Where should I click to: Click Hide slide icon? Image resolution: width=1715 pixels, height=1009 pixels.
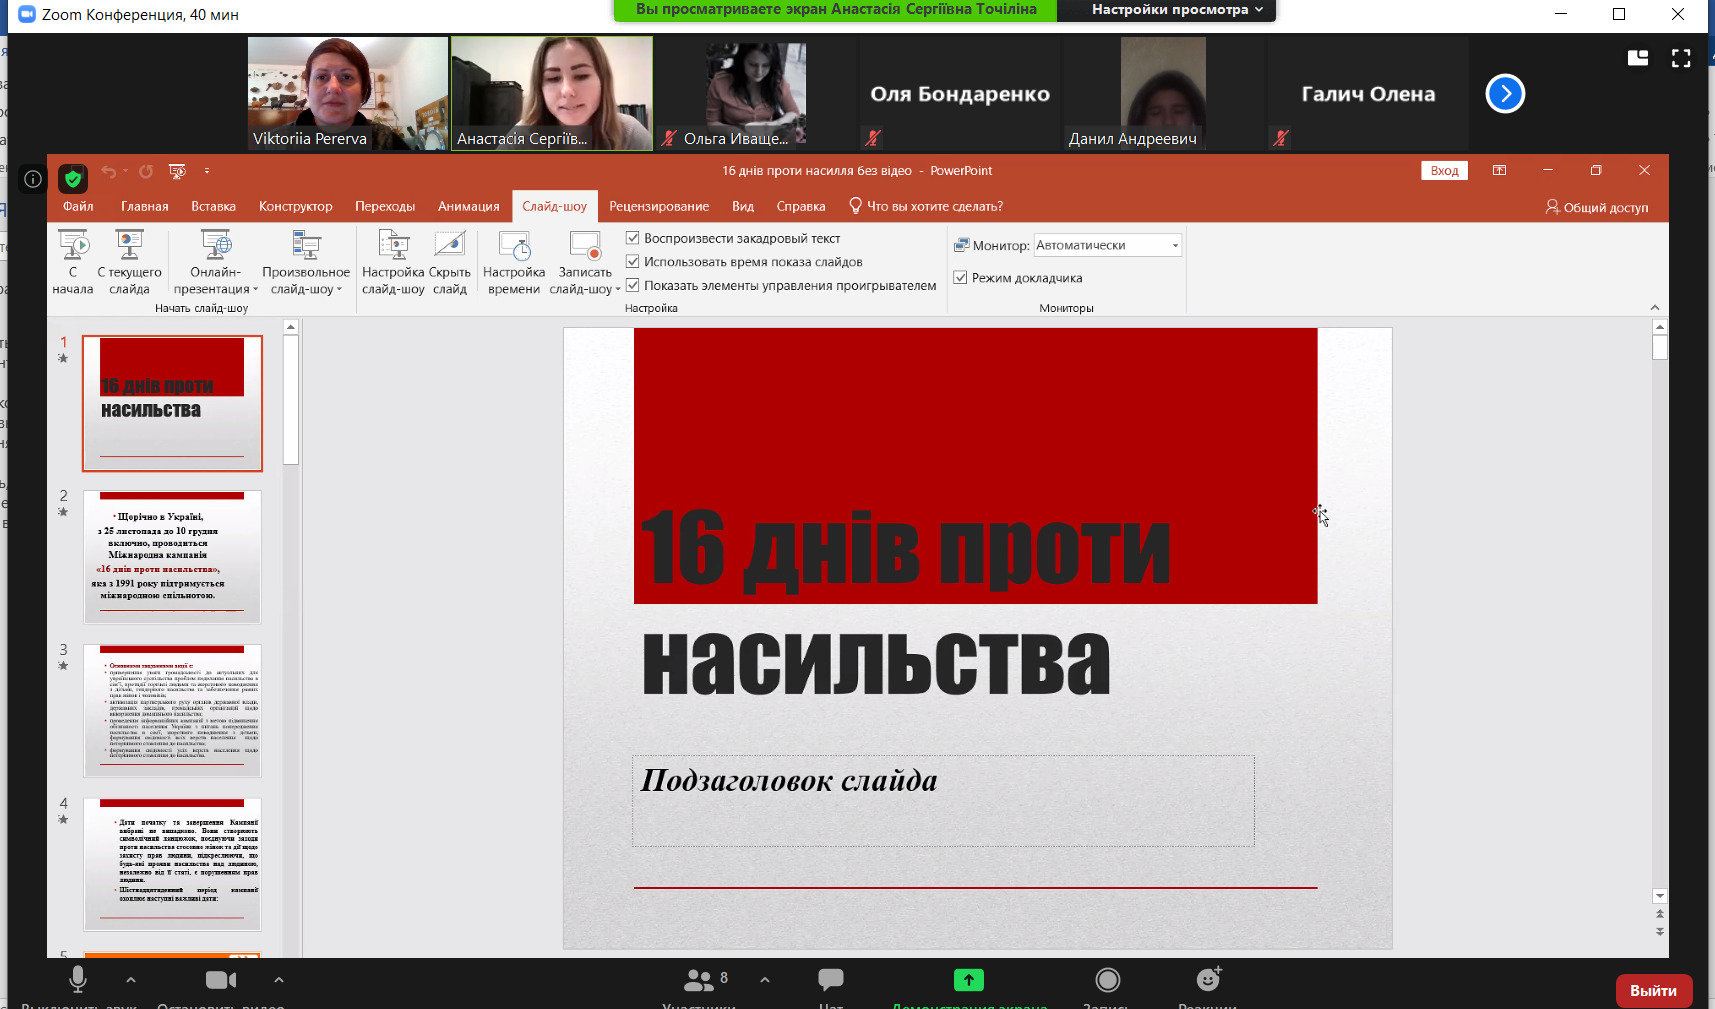point(450,245)
